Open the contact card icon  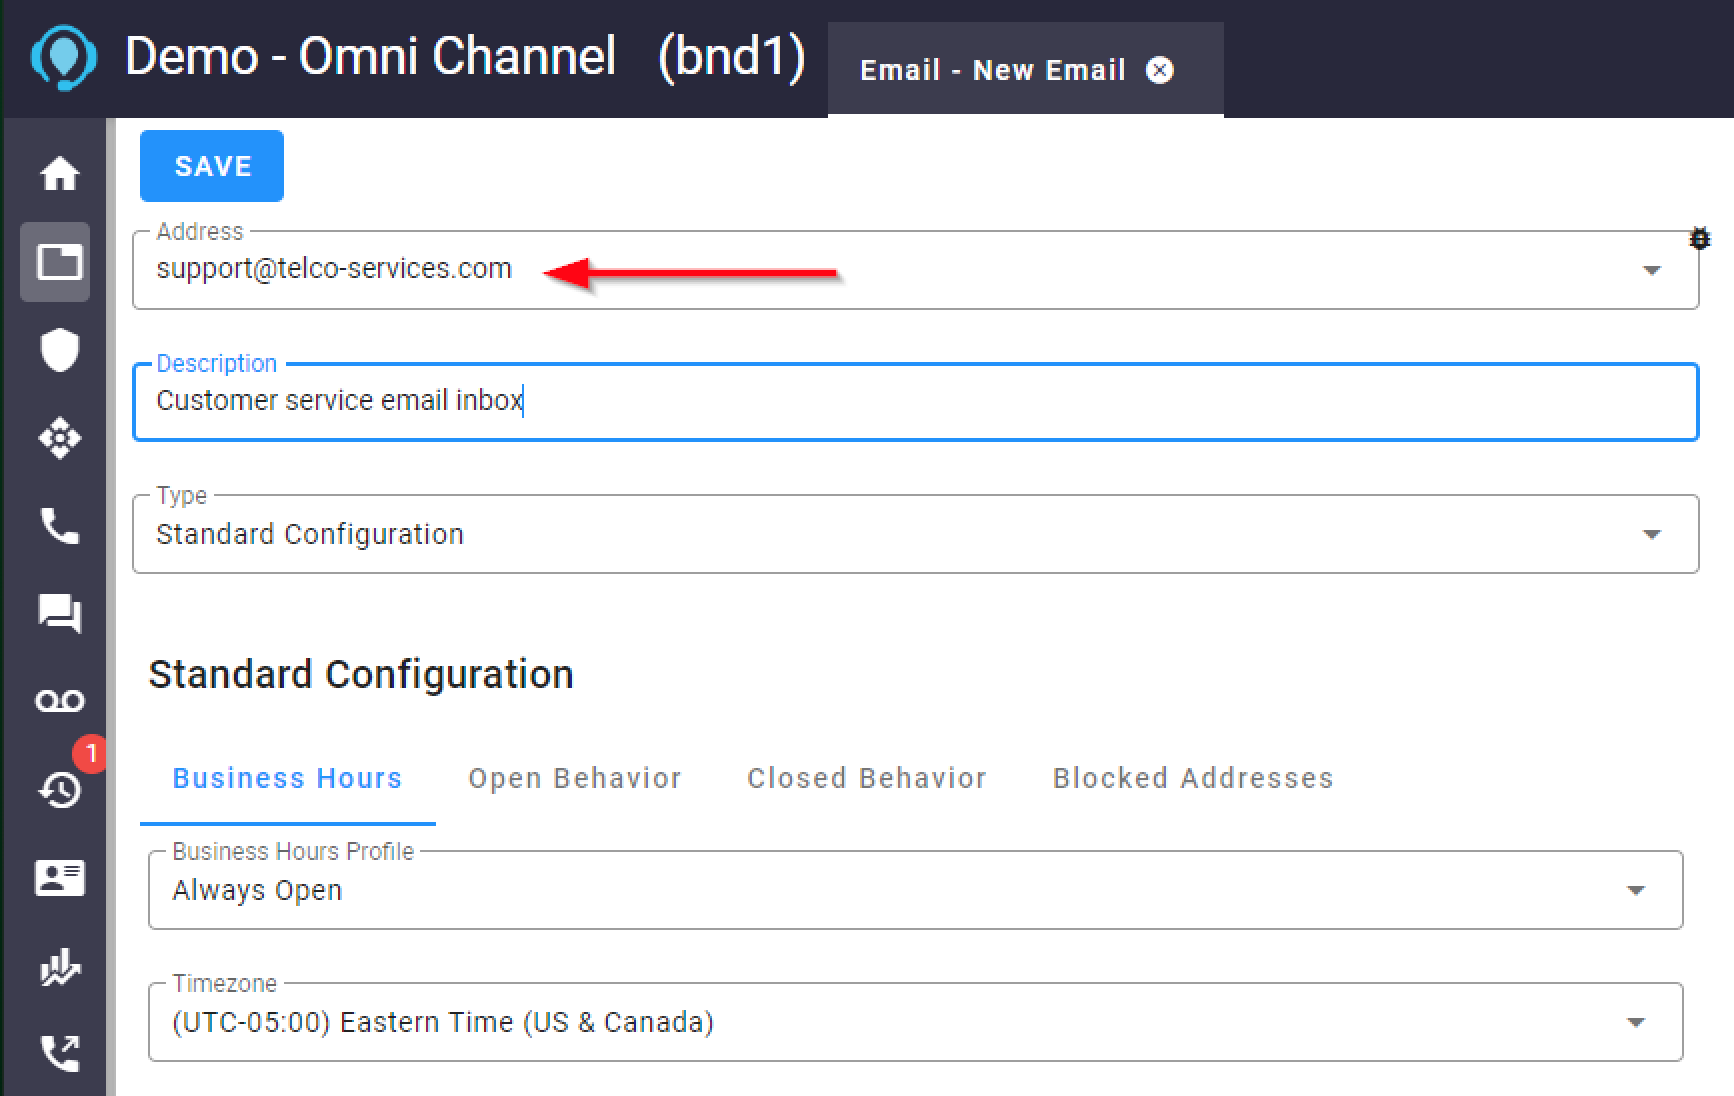pos(59,878)
